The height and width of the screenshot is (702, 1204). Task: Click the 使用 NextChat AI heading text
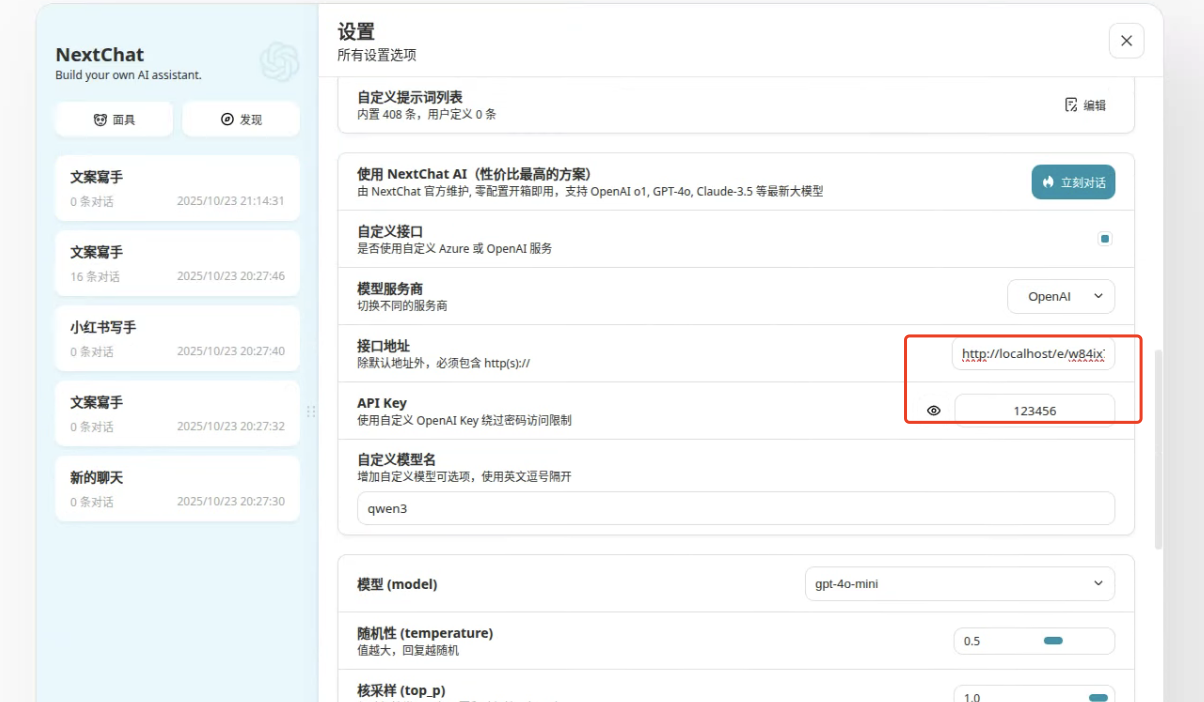pyautogui.click(x=474, y=174)
